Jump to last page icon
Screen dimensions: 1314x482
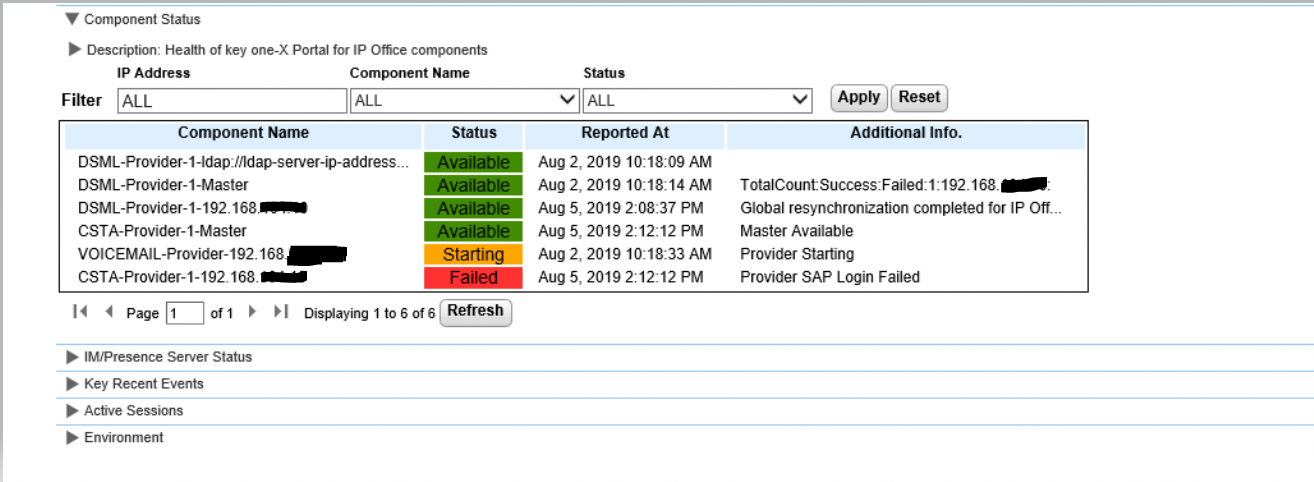point(282,313)
